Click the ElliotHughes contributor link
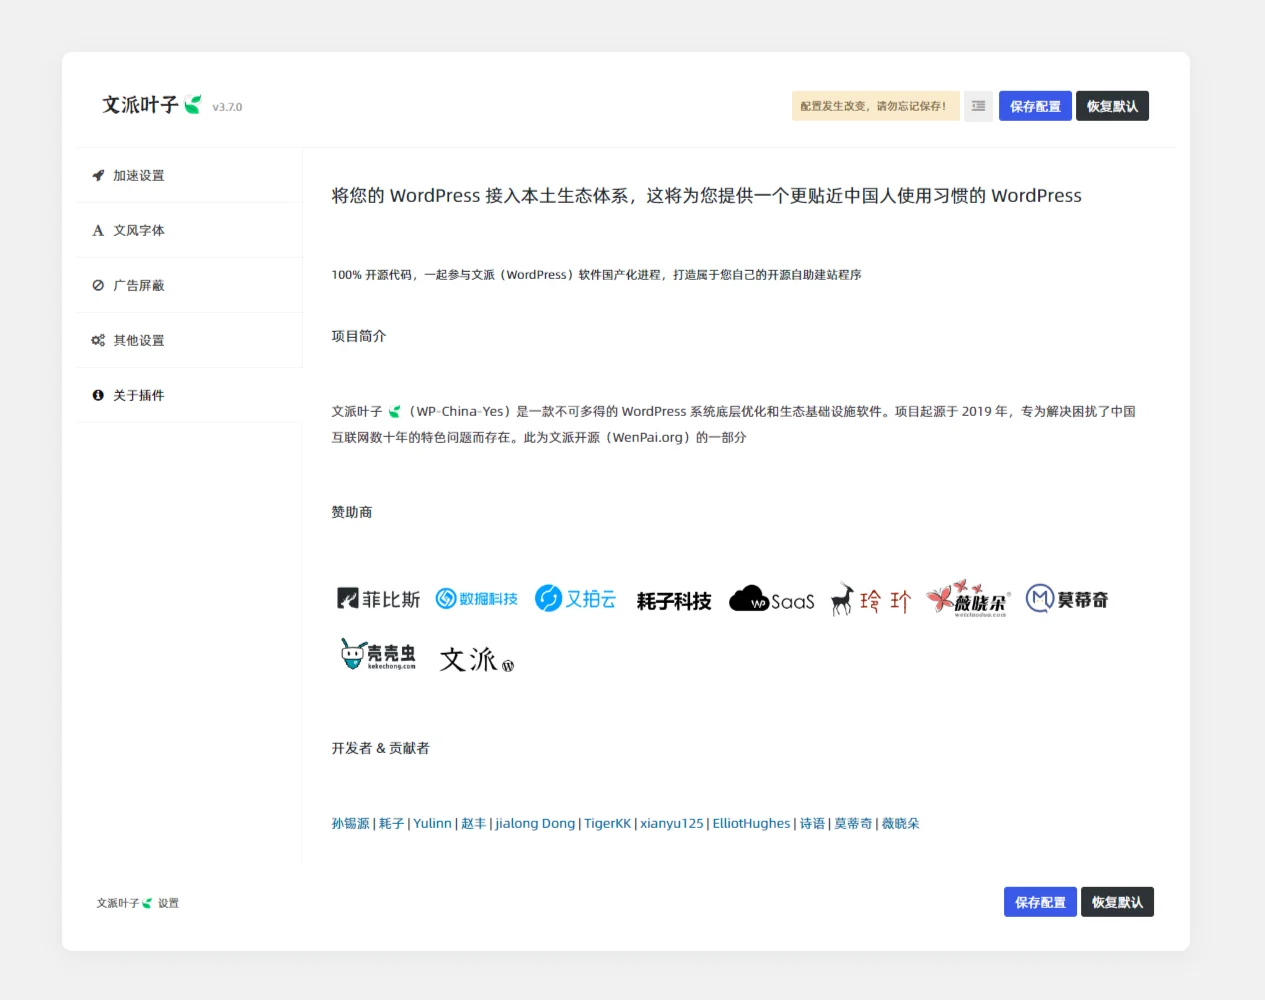Image resolution: width=1265 pixels, height=1000 pixels. [751, 824]
